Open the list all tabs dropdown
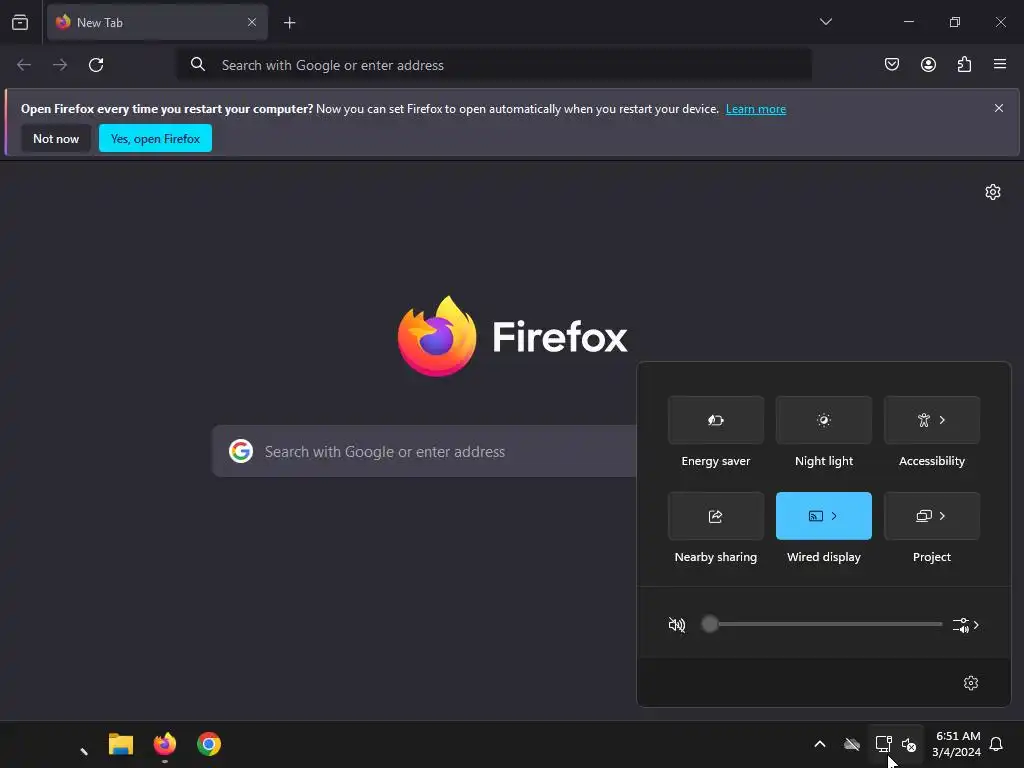 coord(825,22)
